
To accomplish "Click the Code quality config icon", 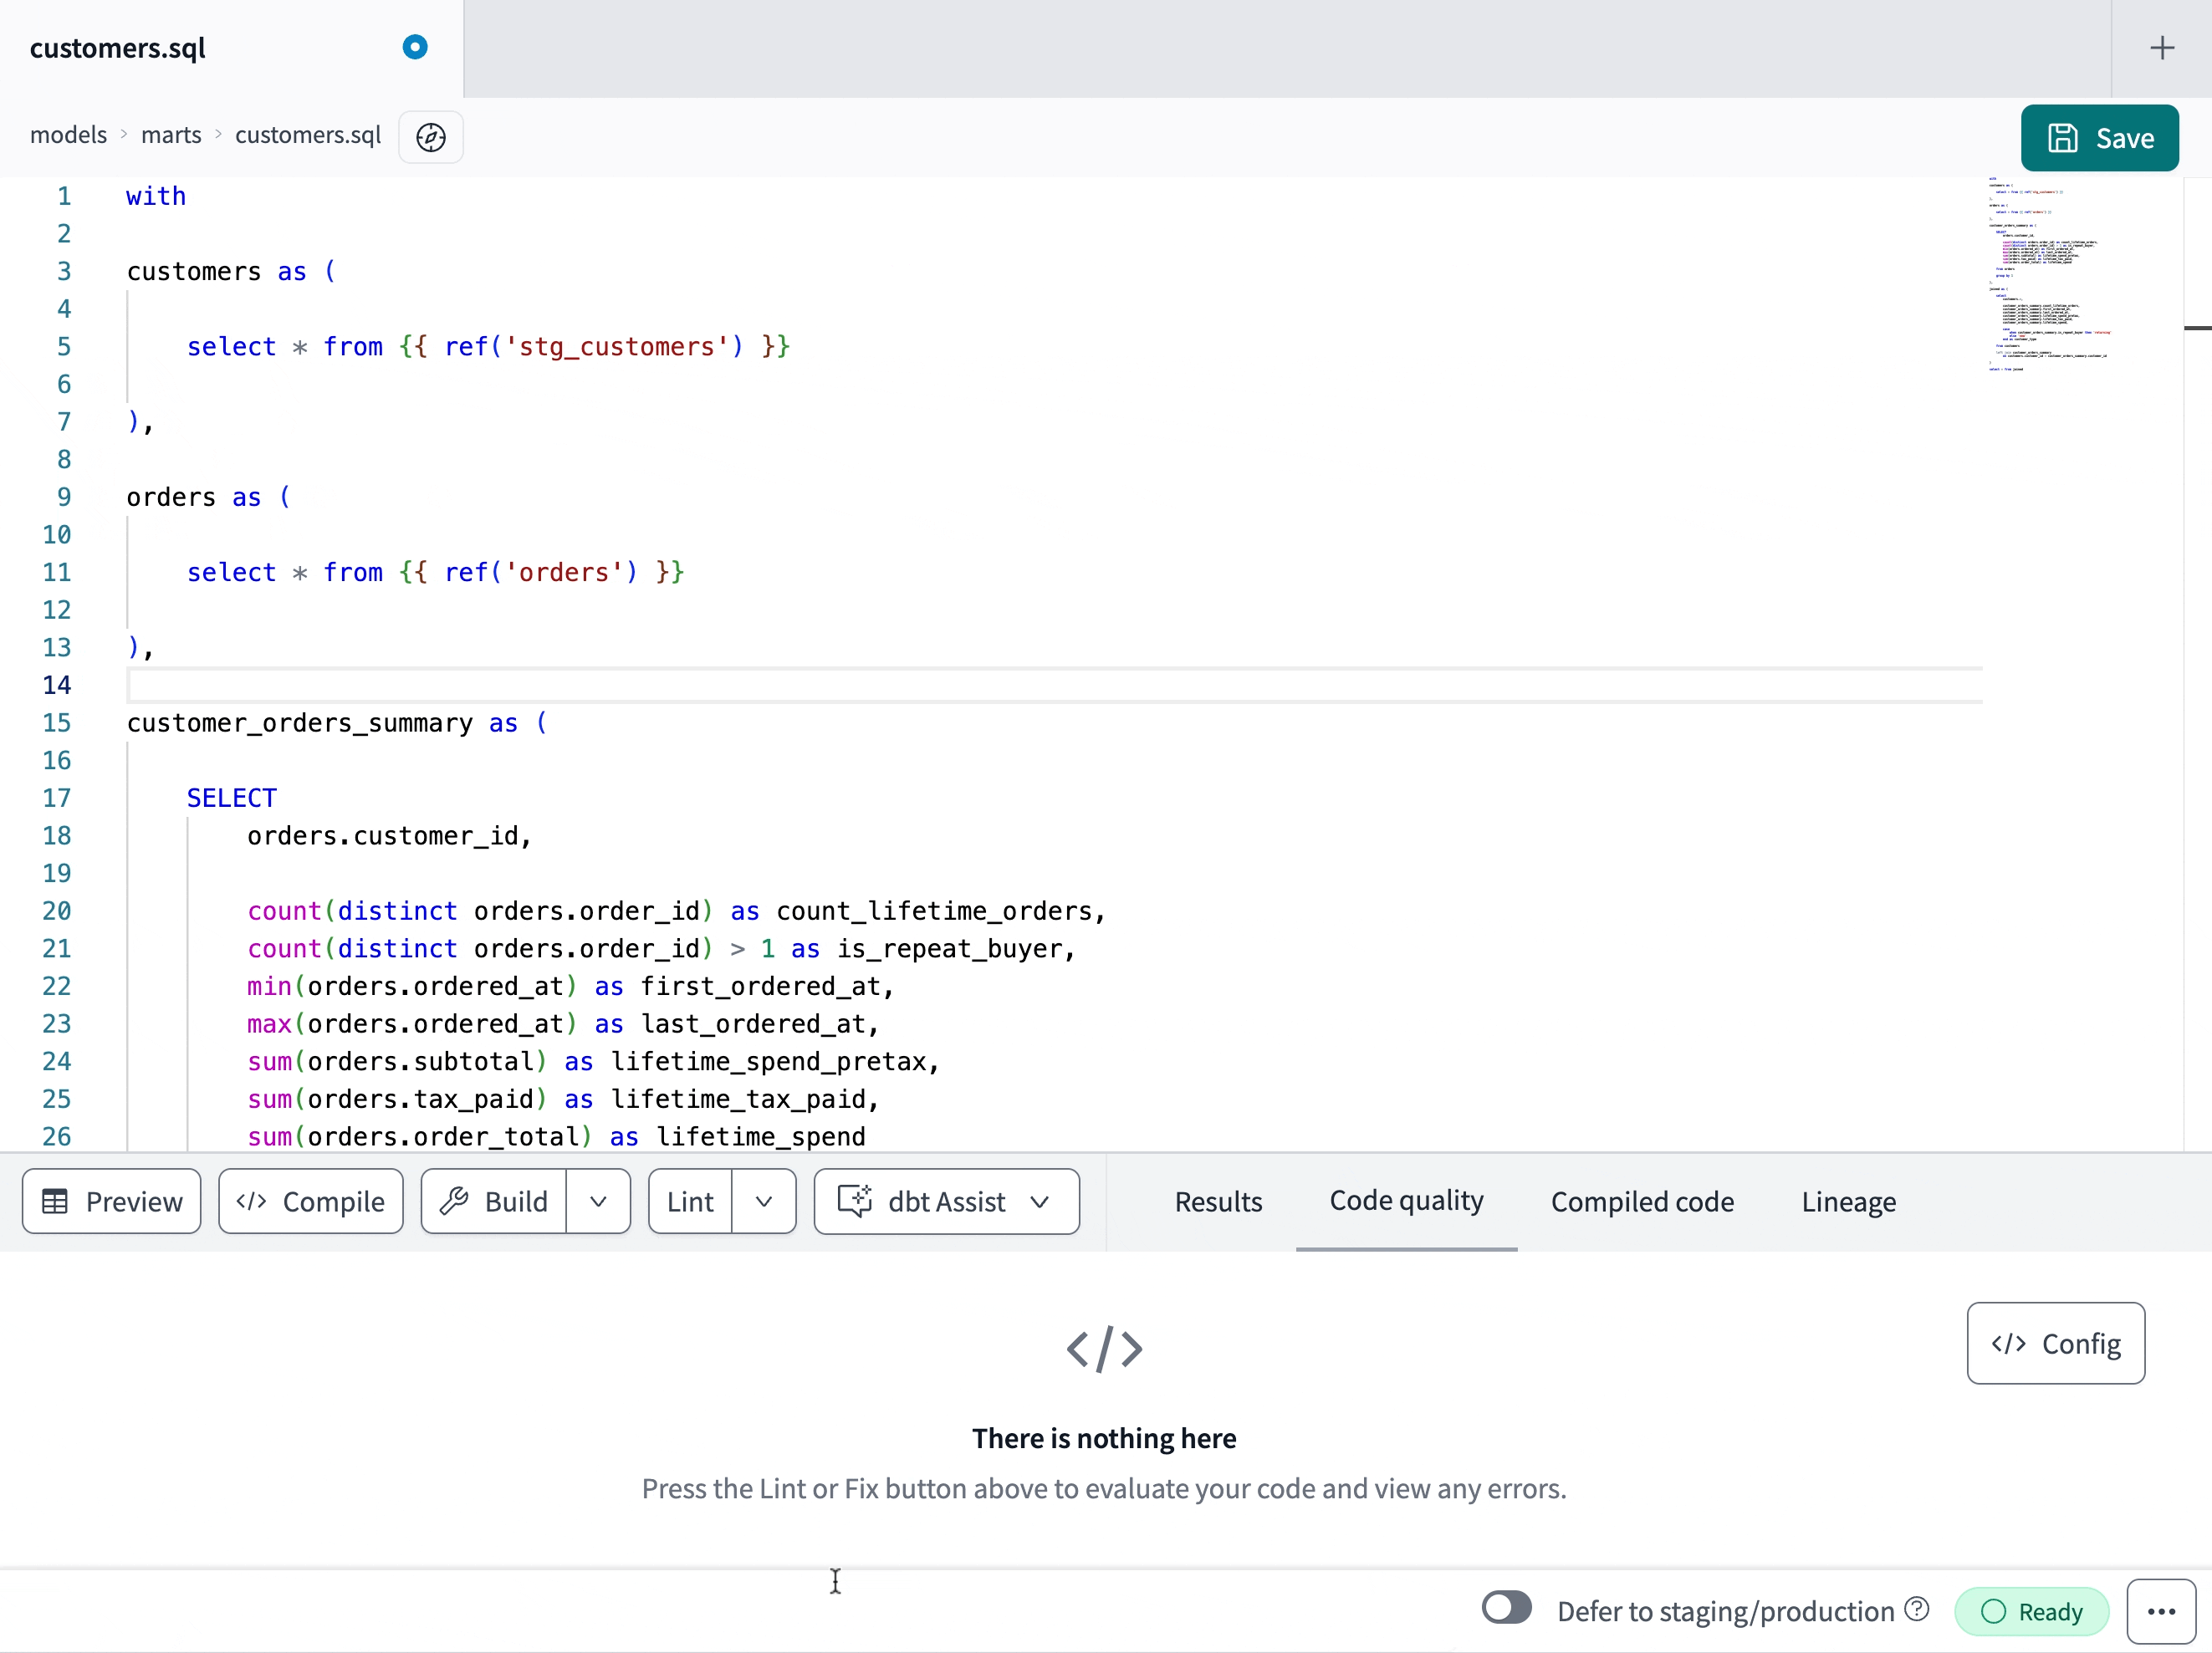I will point(2056,1342).
